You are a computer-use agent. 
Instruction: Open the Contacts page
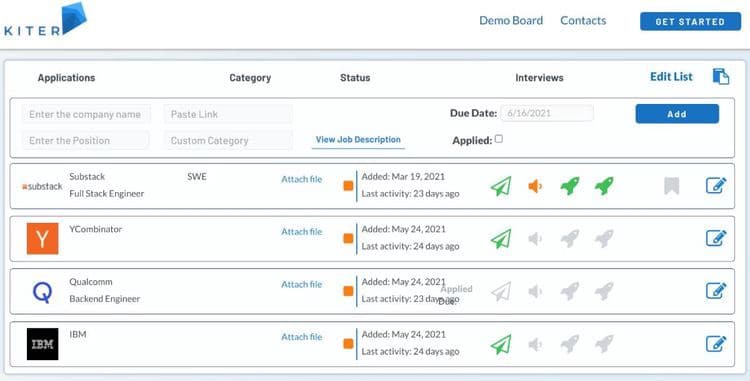(583, 21)
